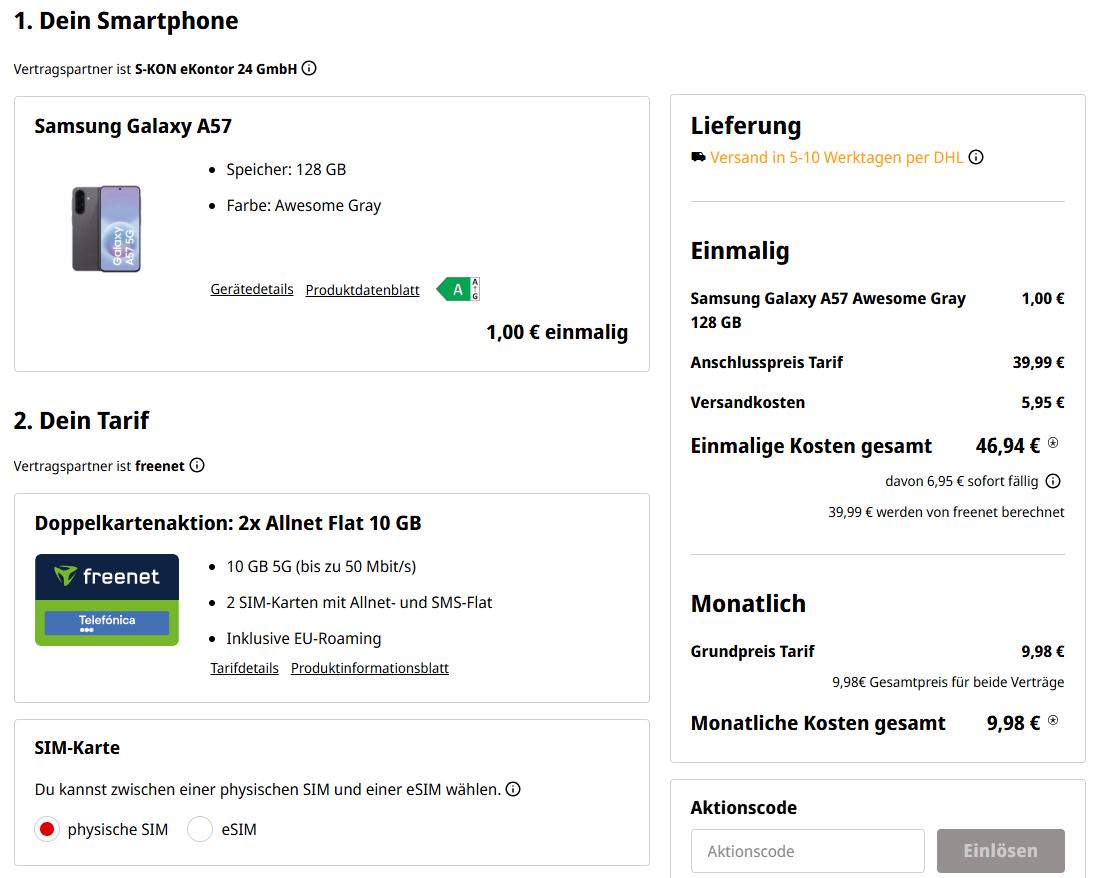Click the 'Lieferung' heading
The height and width of the screenshot is (878, 1096).
tap(746, 126)
